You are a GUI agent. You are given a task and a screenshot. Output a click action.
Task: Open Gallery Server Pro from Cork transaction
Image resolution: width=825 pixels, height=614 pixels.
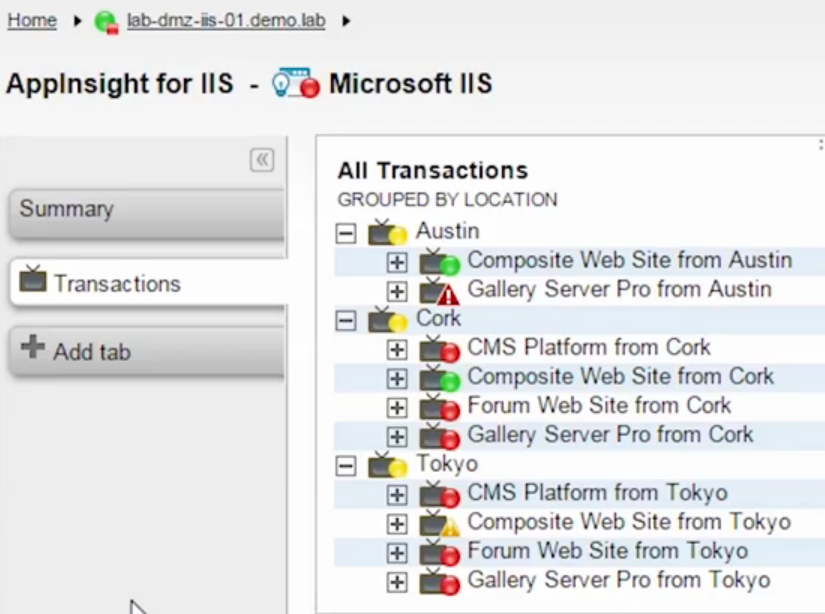pyautogui.click(x=611, y=435)
